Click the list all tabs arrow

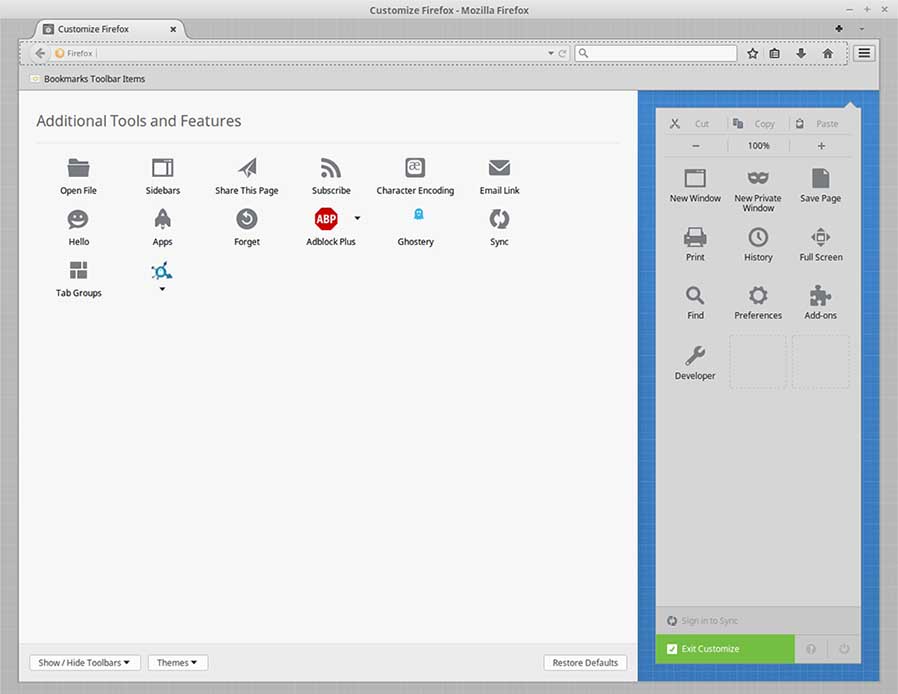(861, 29)
